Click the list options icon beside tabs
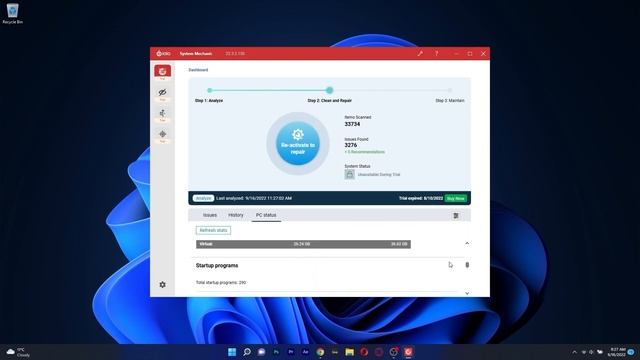This screenshot has width=640, height=360. [x=456, y=216]
